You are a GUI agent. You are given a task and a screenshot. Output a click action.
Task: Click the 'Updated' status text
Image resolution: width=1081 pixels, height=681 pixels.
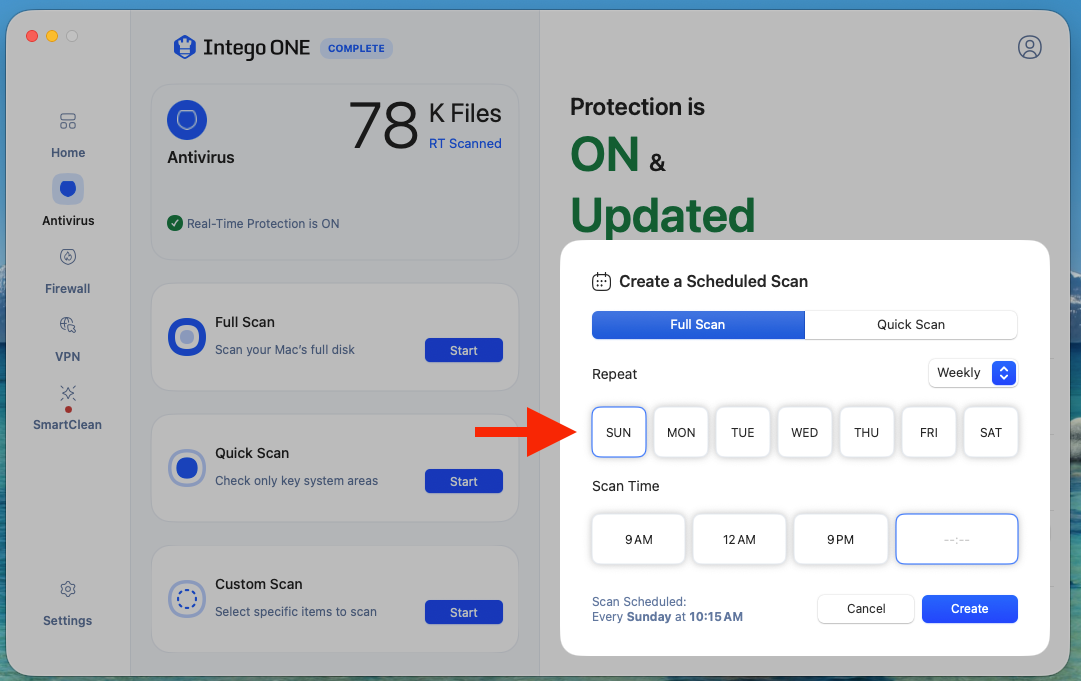pos(663,215)
